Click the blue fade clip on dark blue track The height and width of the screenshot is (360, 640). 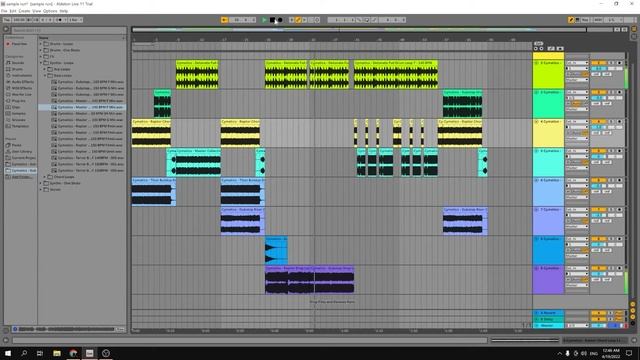pyautogui.click(x=276, y=250)
